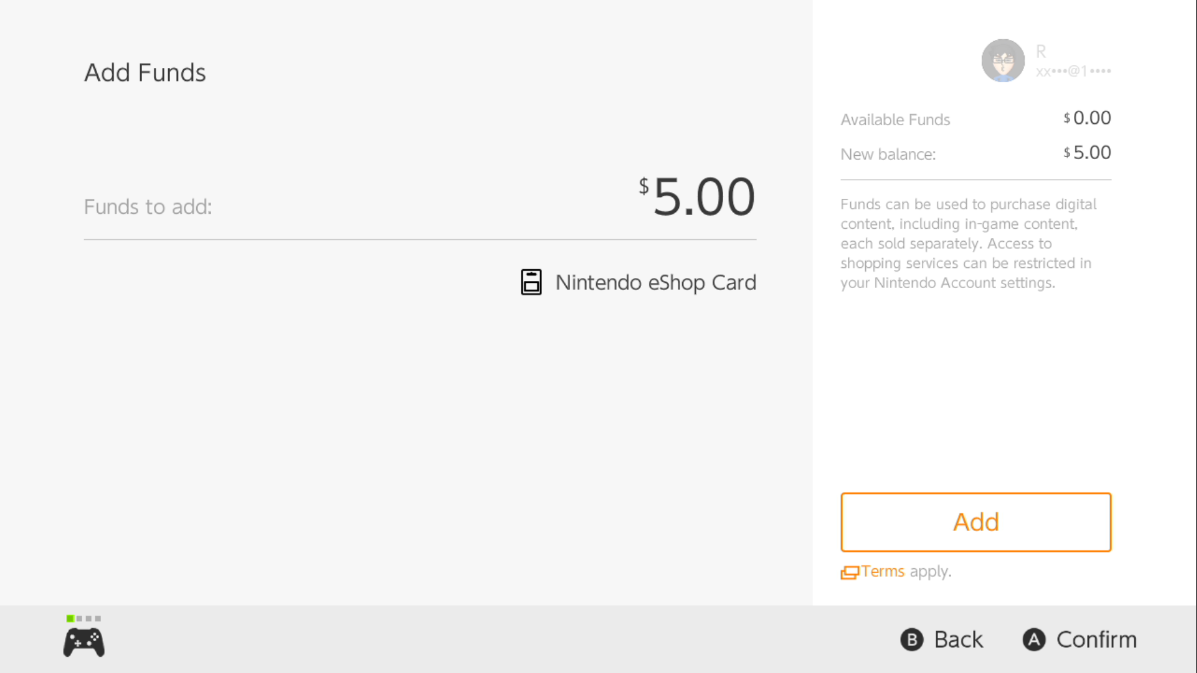The image size is (1197, 673).
Task: Click the user profile avatar
Action: (x=1003, y=61)
